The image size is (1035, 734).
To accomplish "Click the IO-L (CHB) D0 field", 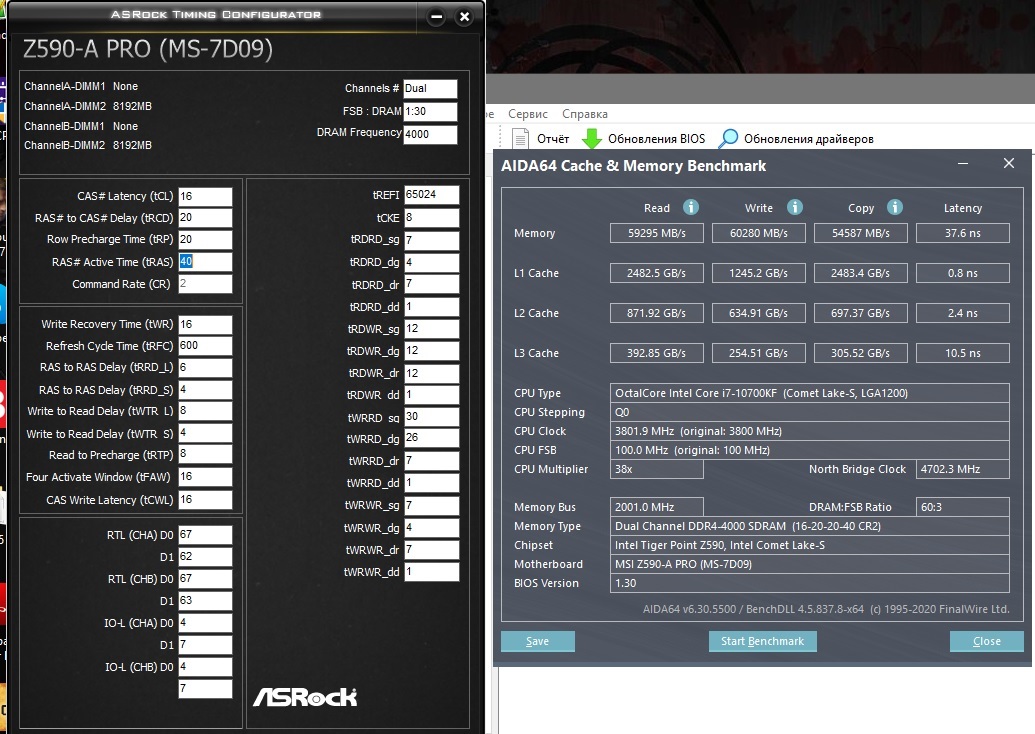I will [x=205, y=667].
